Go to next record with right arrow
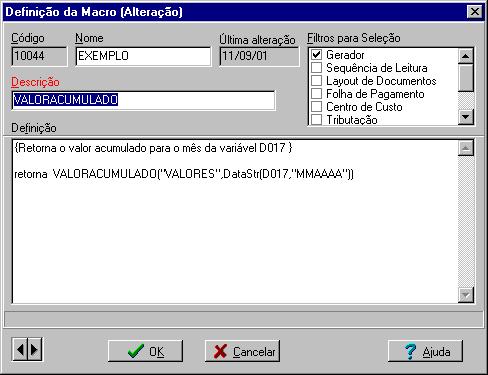Screen dimensions: 488x375 [35, 349]
